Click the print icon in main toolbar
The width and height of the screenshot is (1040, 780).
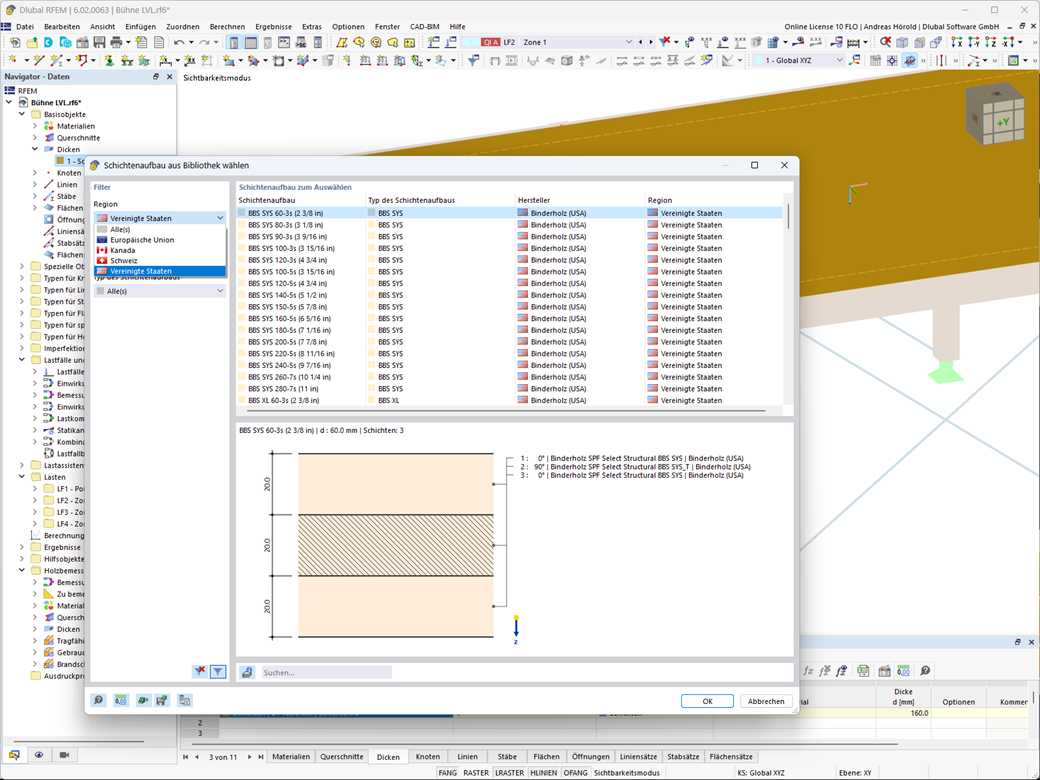tap(116, 43)
